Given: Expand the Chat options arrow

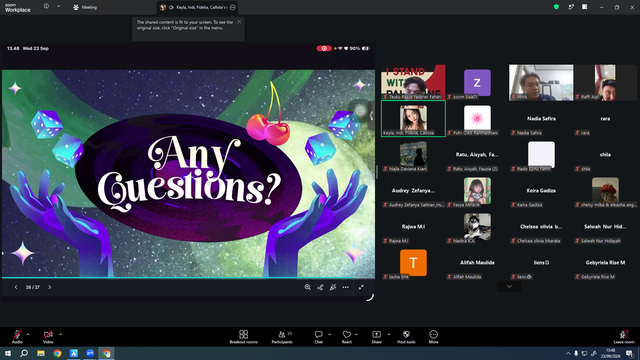Looking at the screenshot, I should point(330,334).
